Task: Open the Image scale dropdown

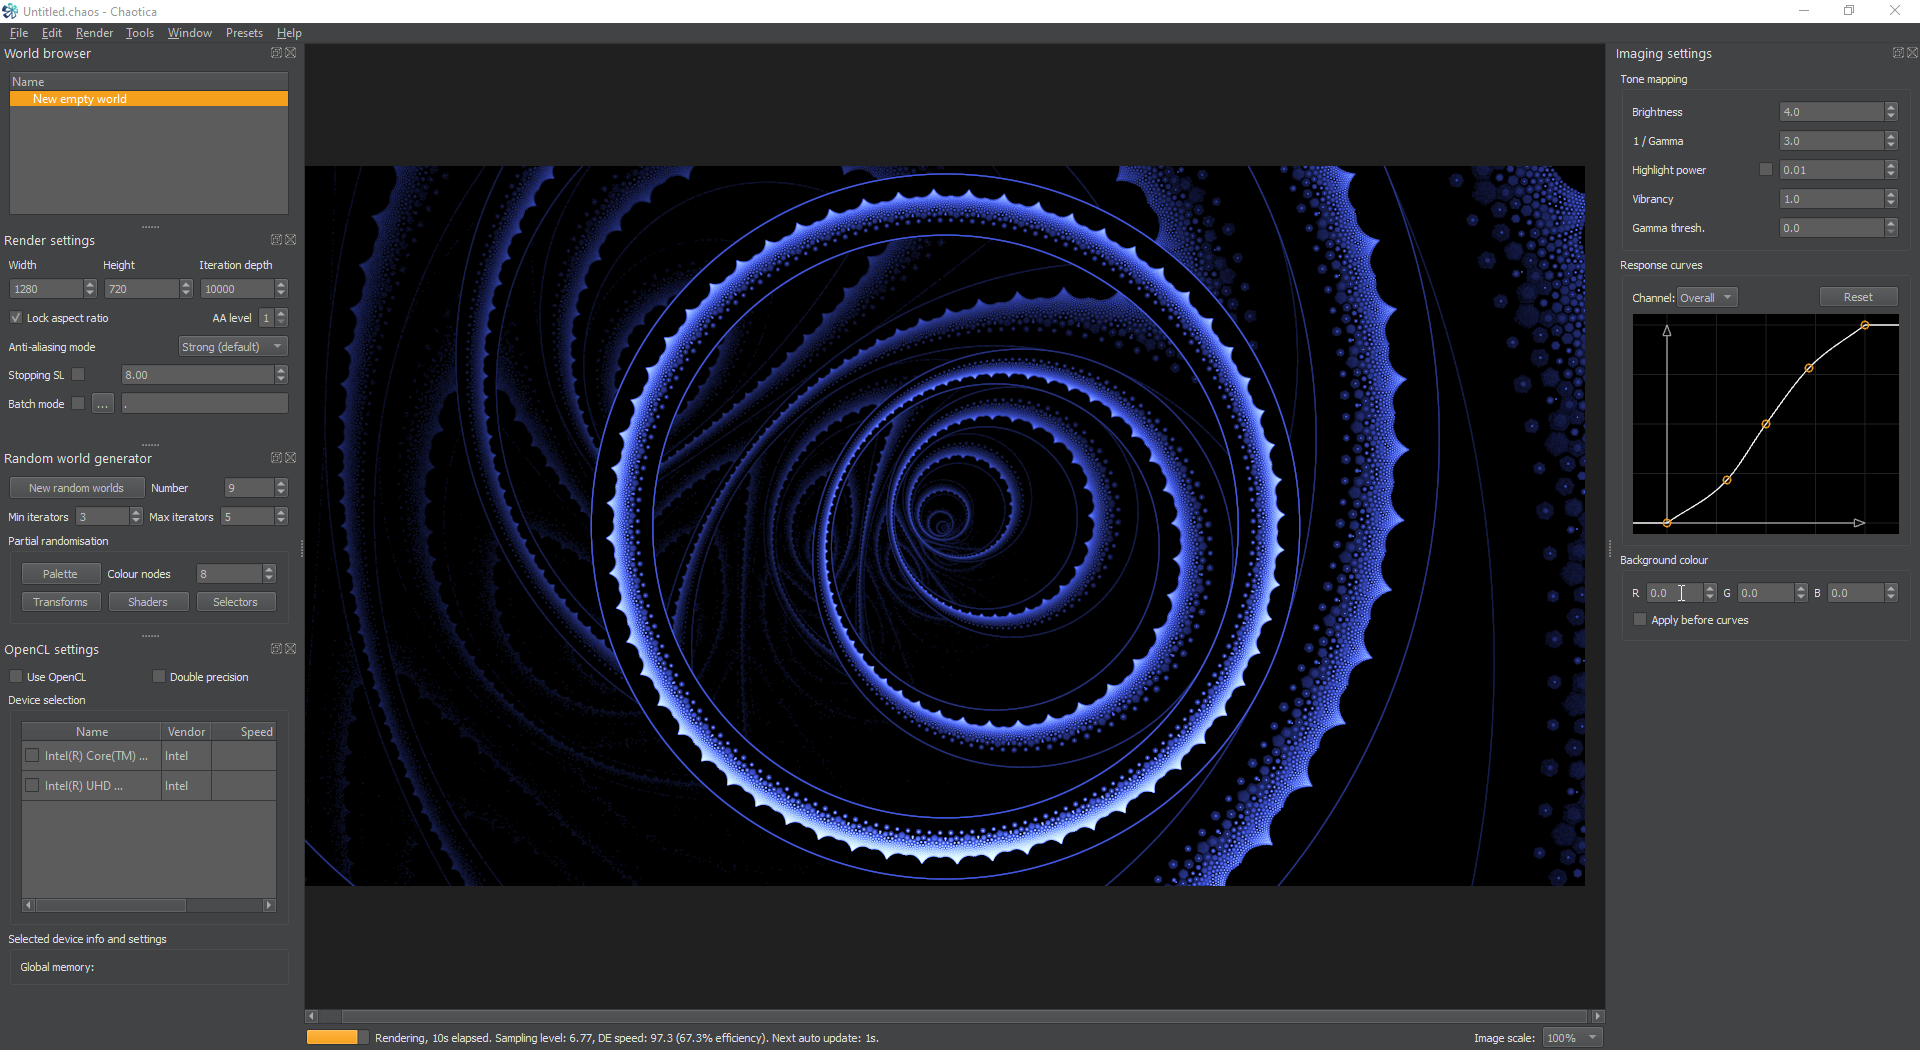Action: click(x=1572, y=1038)
